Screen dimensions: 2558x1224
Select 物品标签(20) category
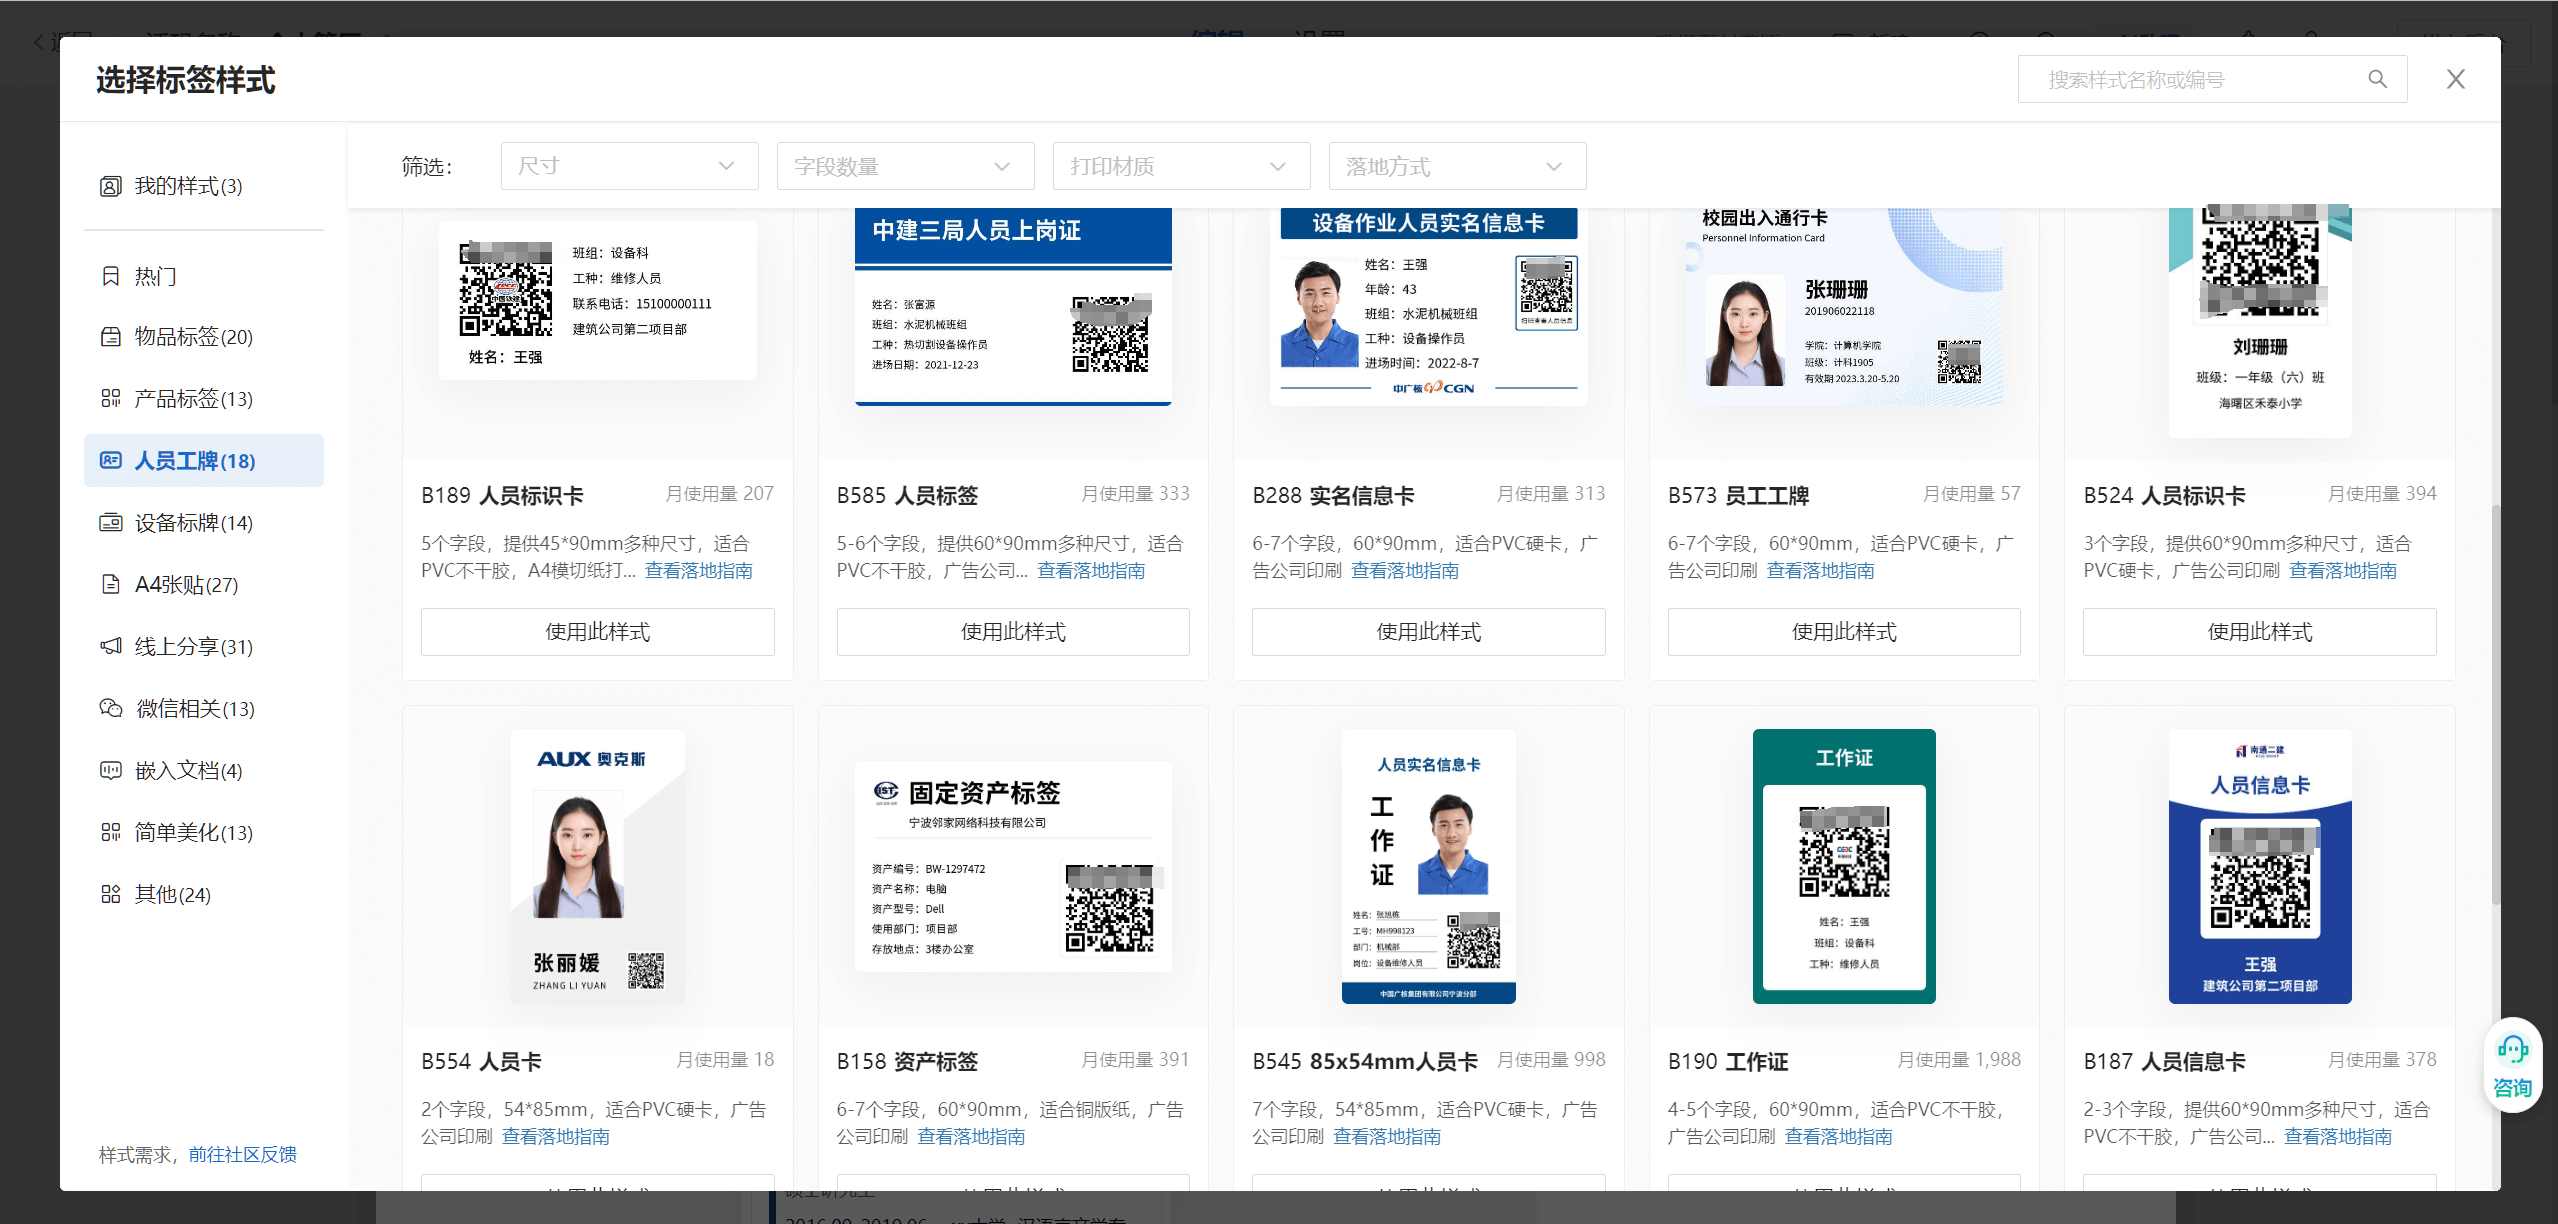tap(204, 336)
